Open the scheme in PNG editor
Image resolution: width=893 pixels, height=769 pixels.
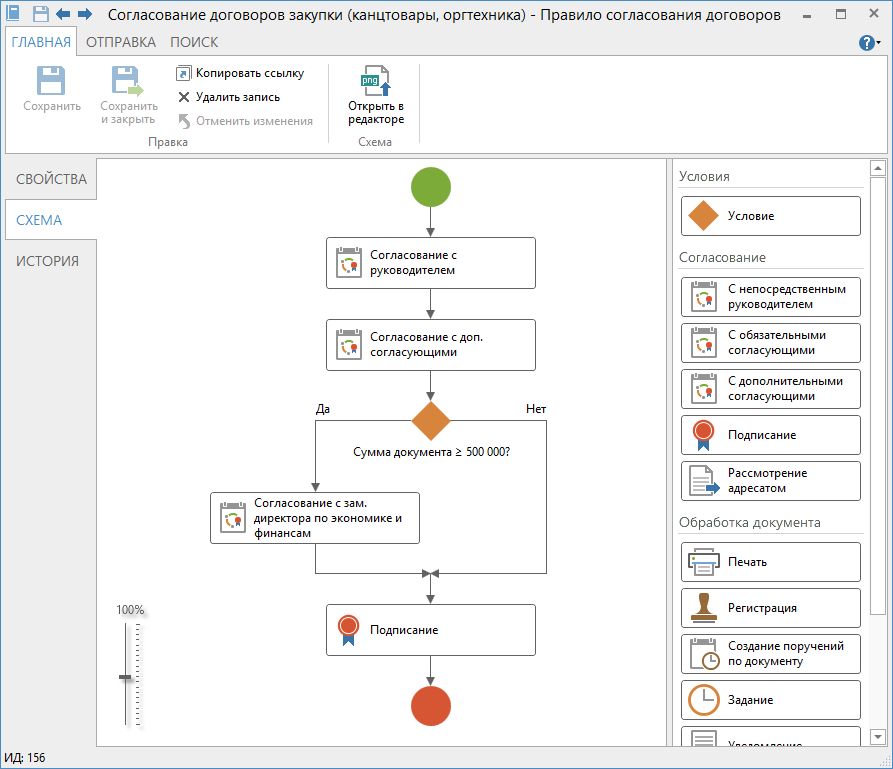376,96
